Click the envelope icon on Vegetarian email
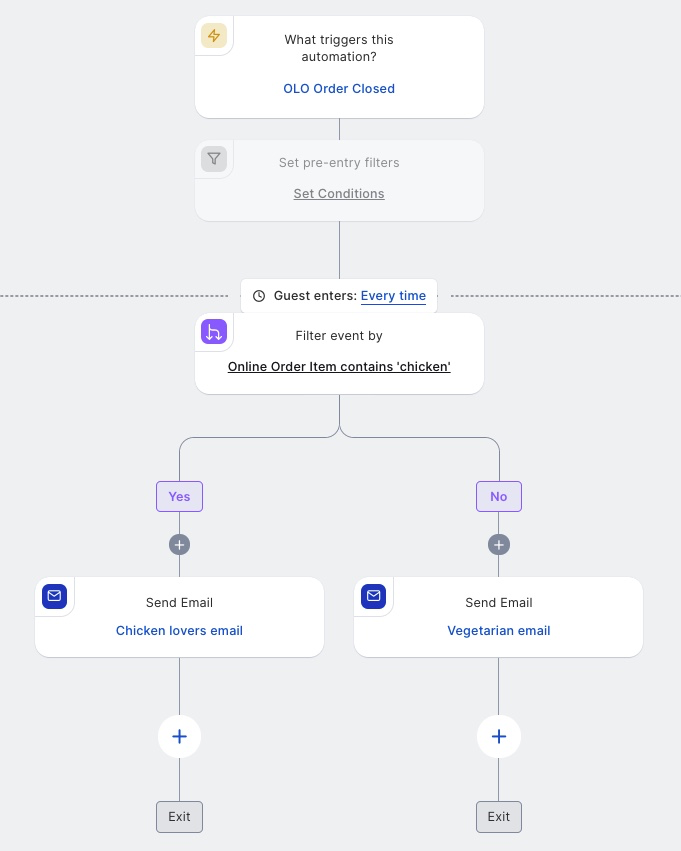Viewport: 681px width, 851px height. pos(373,596)
